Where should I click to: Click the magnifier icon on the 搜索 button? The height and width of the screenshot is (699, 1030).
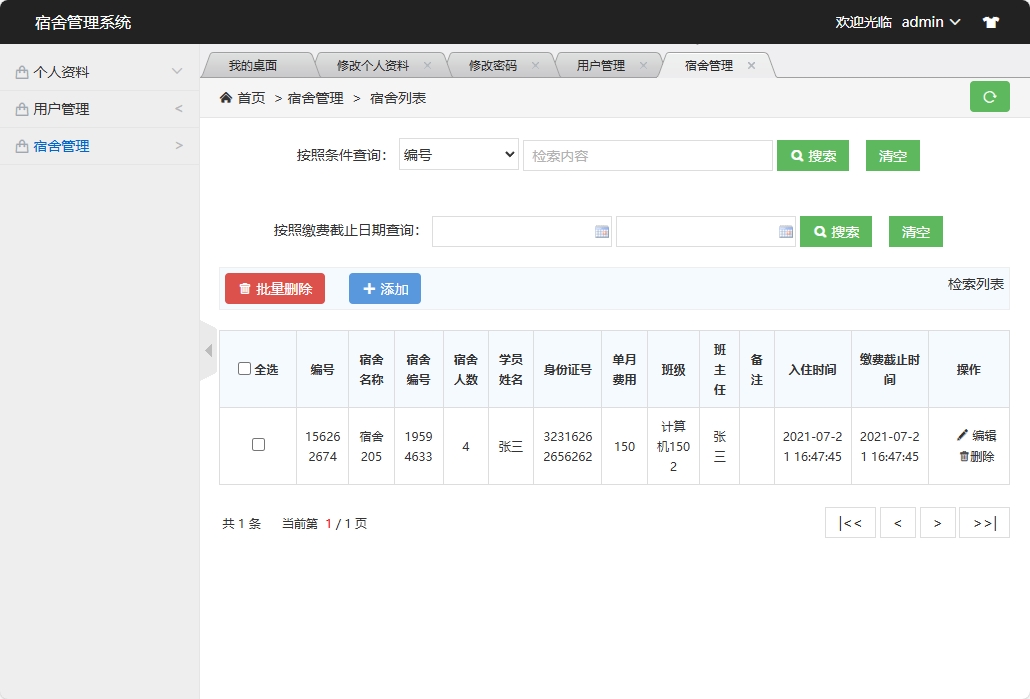tap(796, 155)
